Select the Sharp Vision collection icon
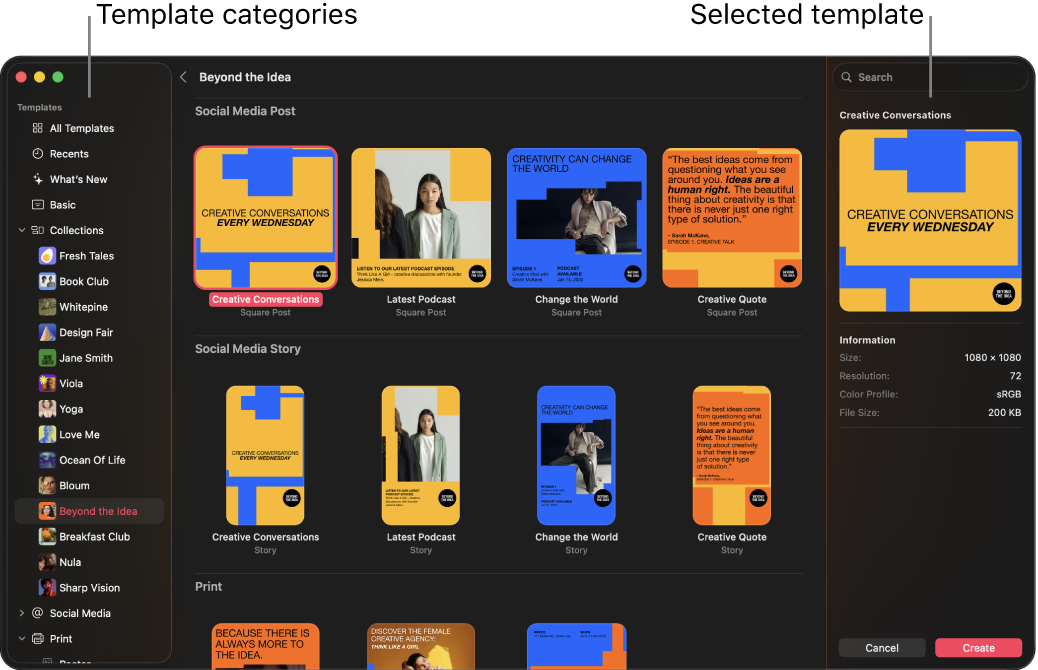Screen dimensions: 1038x670 point(47,587)
